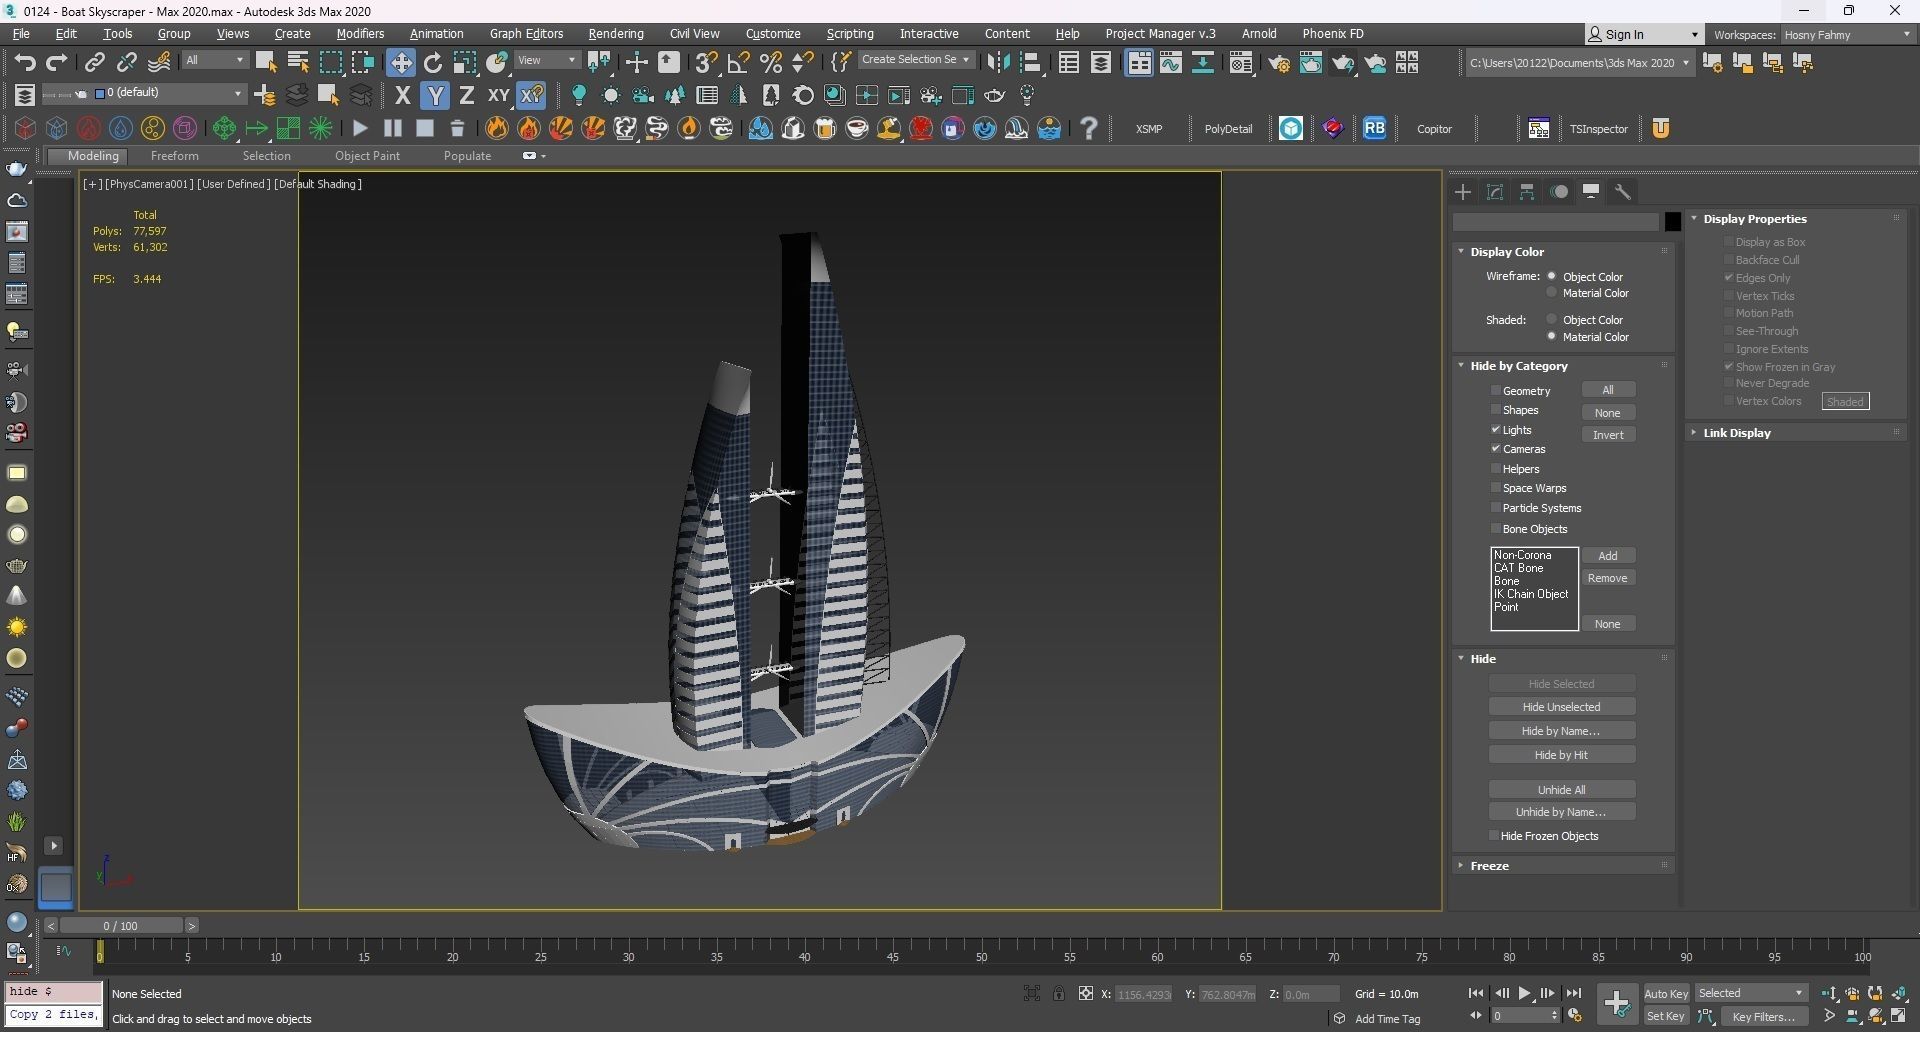Click the simulation Stop square icon
Viewport: 1920px width, 1040px height.
(x=425, y=128)
